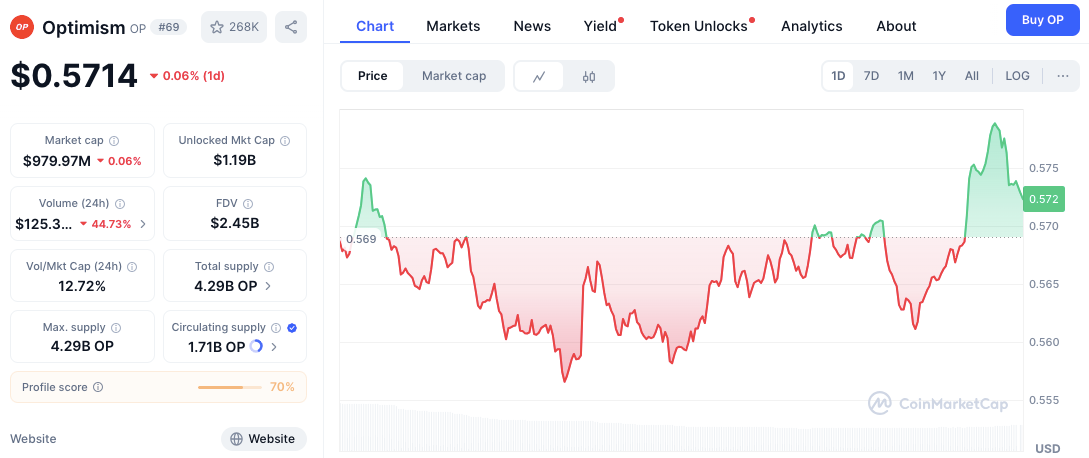Toggle chart to Market cap view

click(x=454, y=76)
